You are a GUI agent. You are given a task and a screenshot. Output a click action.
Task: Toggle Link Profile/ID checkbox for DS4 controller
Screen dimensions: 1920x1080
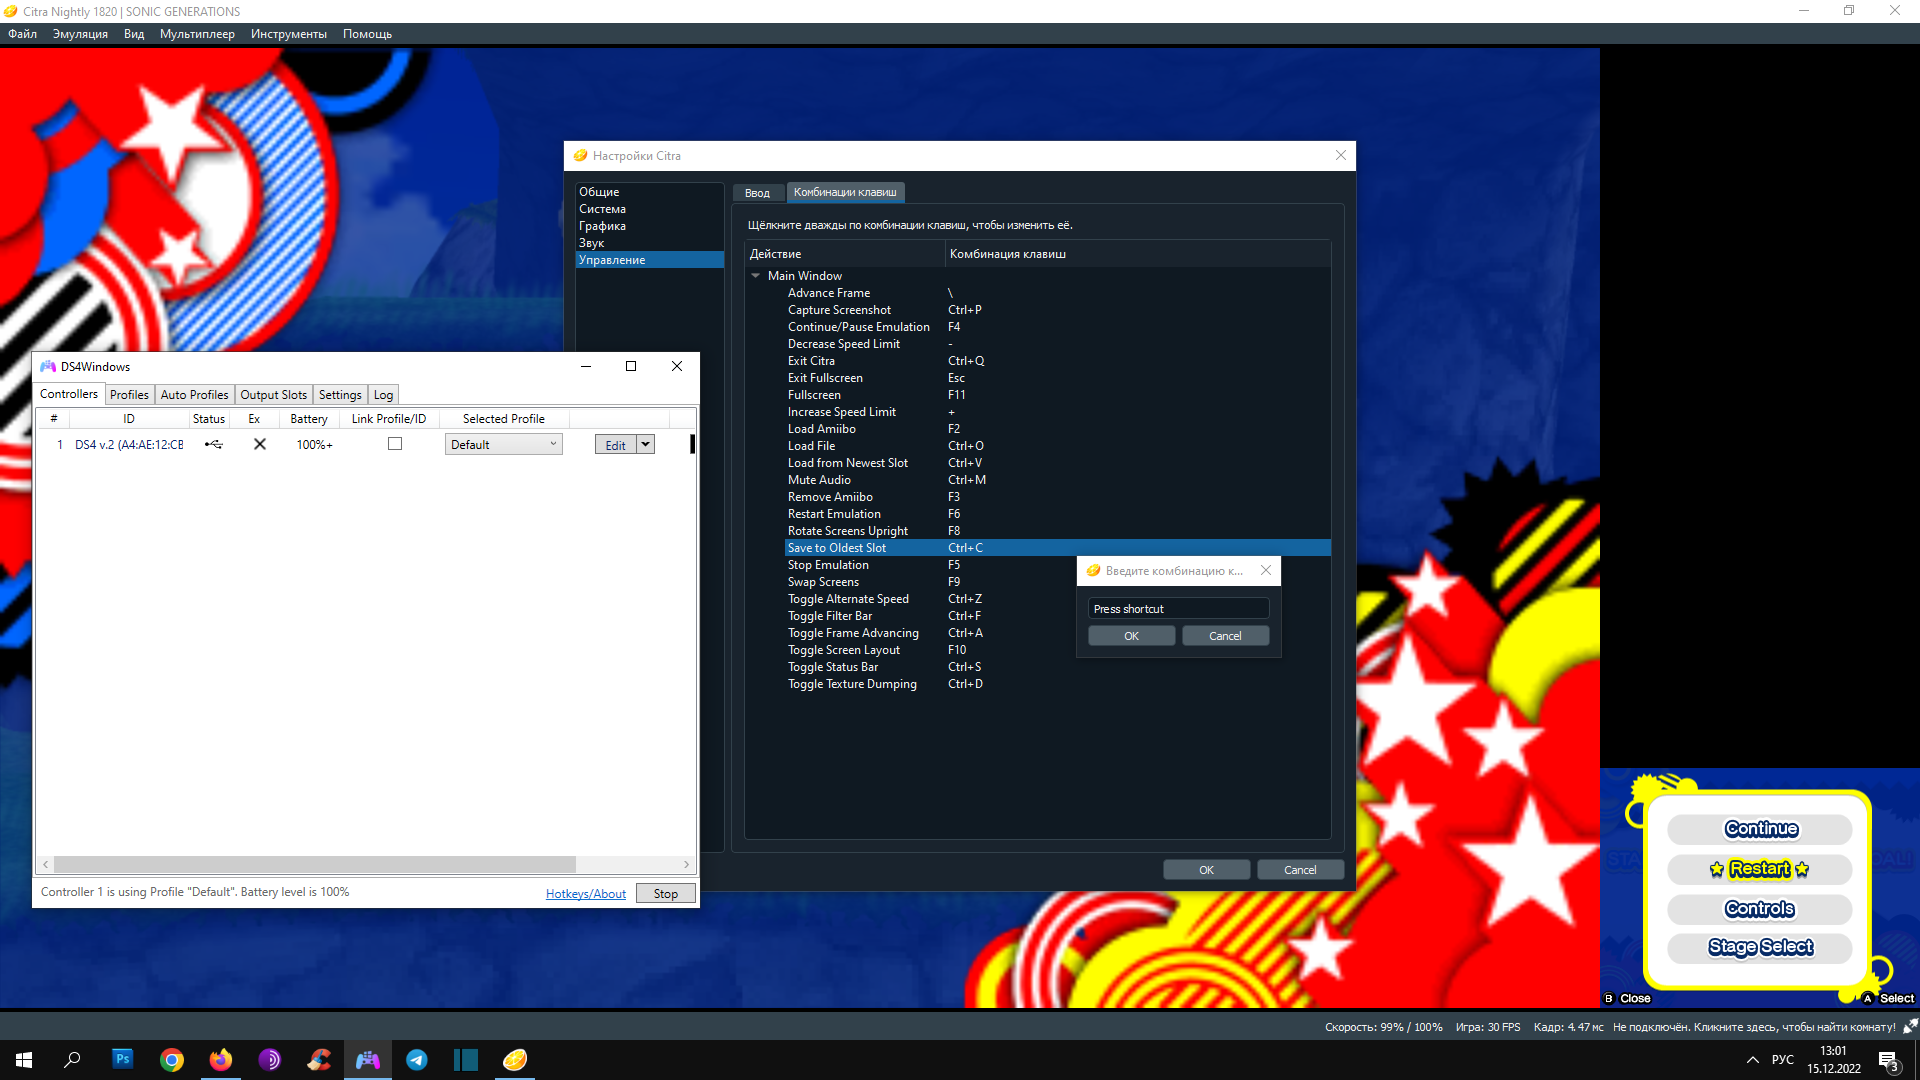pyautogui.click(x=395, y=444)
